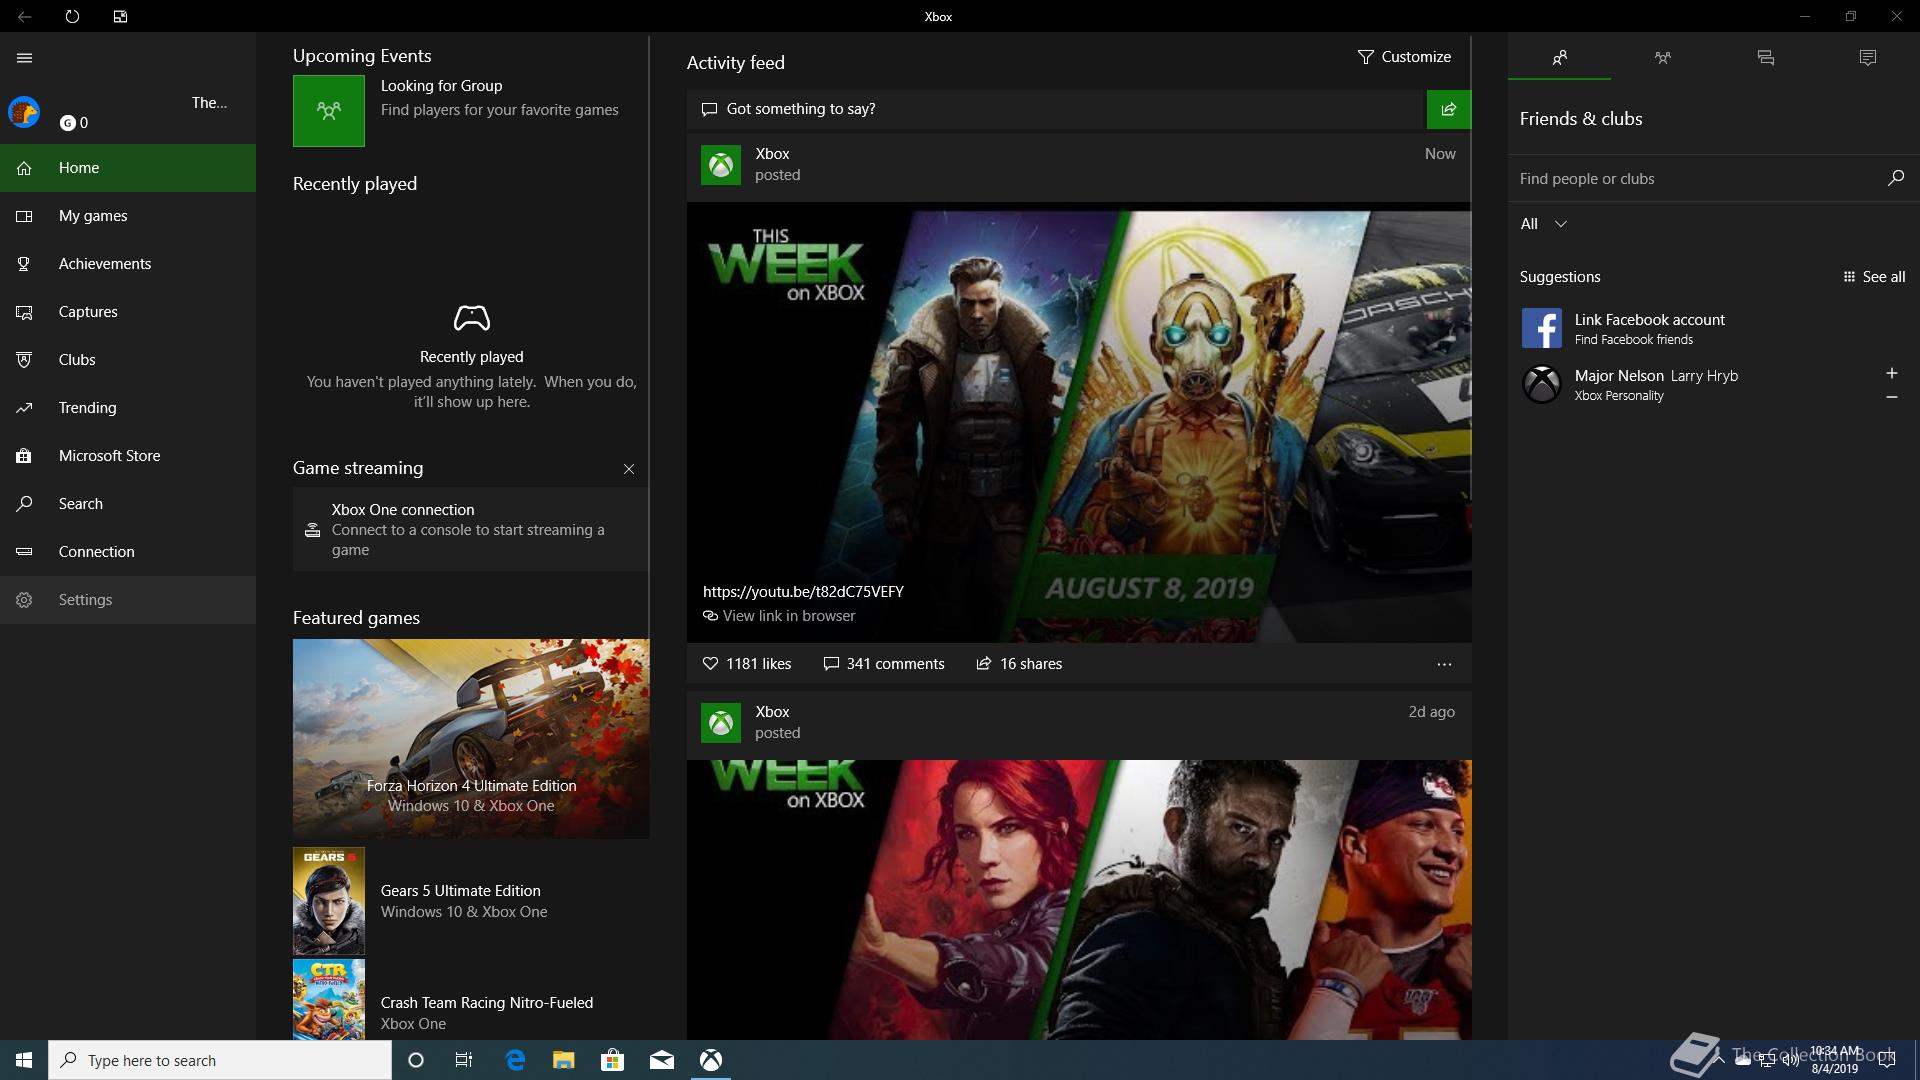Open Settings in sidebar

click(x=128, y=600)
